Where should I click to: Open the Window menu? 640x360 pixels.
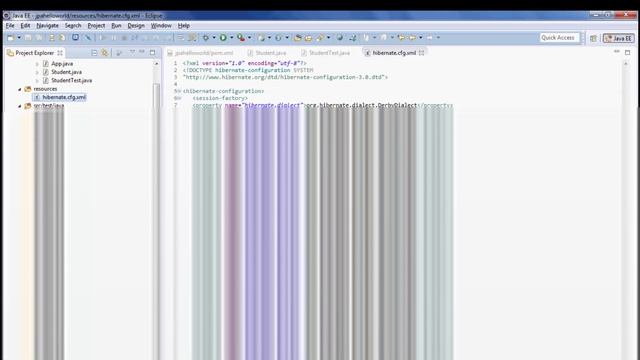161,25
